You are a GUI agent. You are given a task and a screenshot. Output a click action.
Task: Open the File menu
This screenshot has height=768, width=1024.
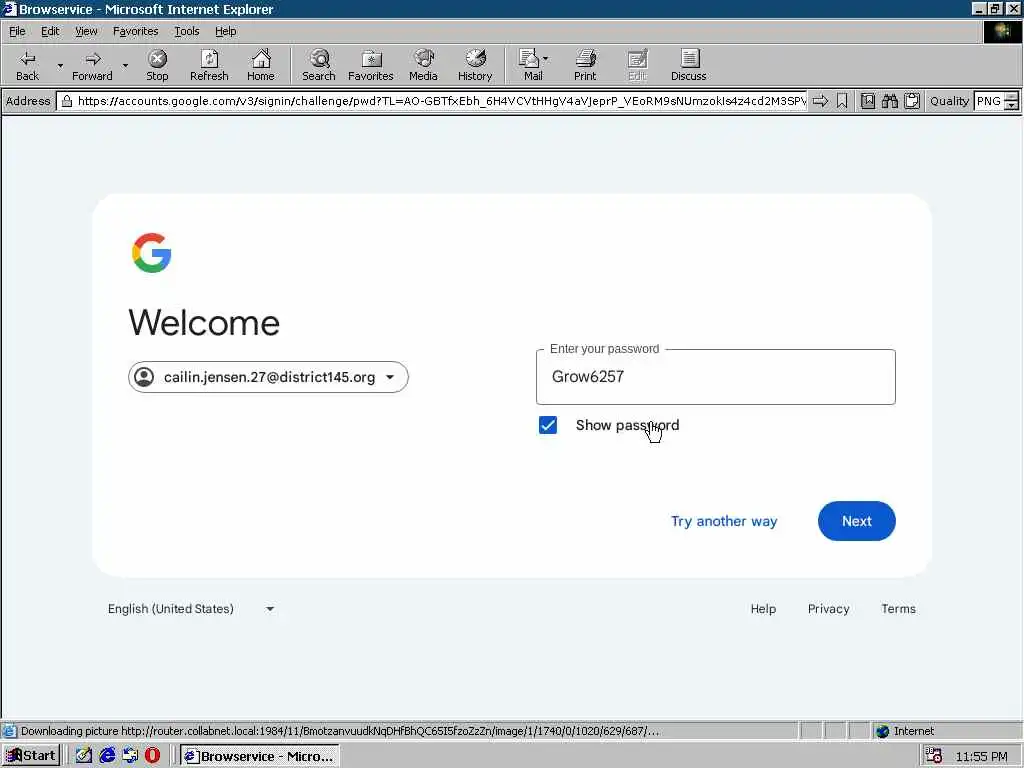pyautogui.click(x=17, y=31)
